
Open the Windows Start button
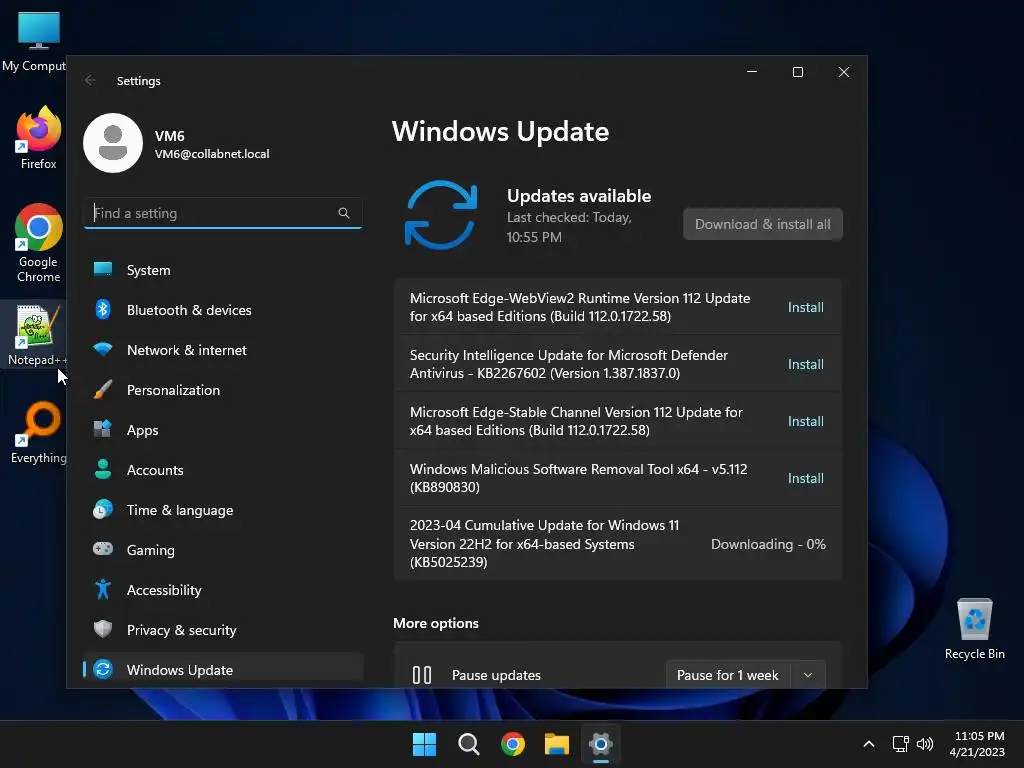pos(424,744)
